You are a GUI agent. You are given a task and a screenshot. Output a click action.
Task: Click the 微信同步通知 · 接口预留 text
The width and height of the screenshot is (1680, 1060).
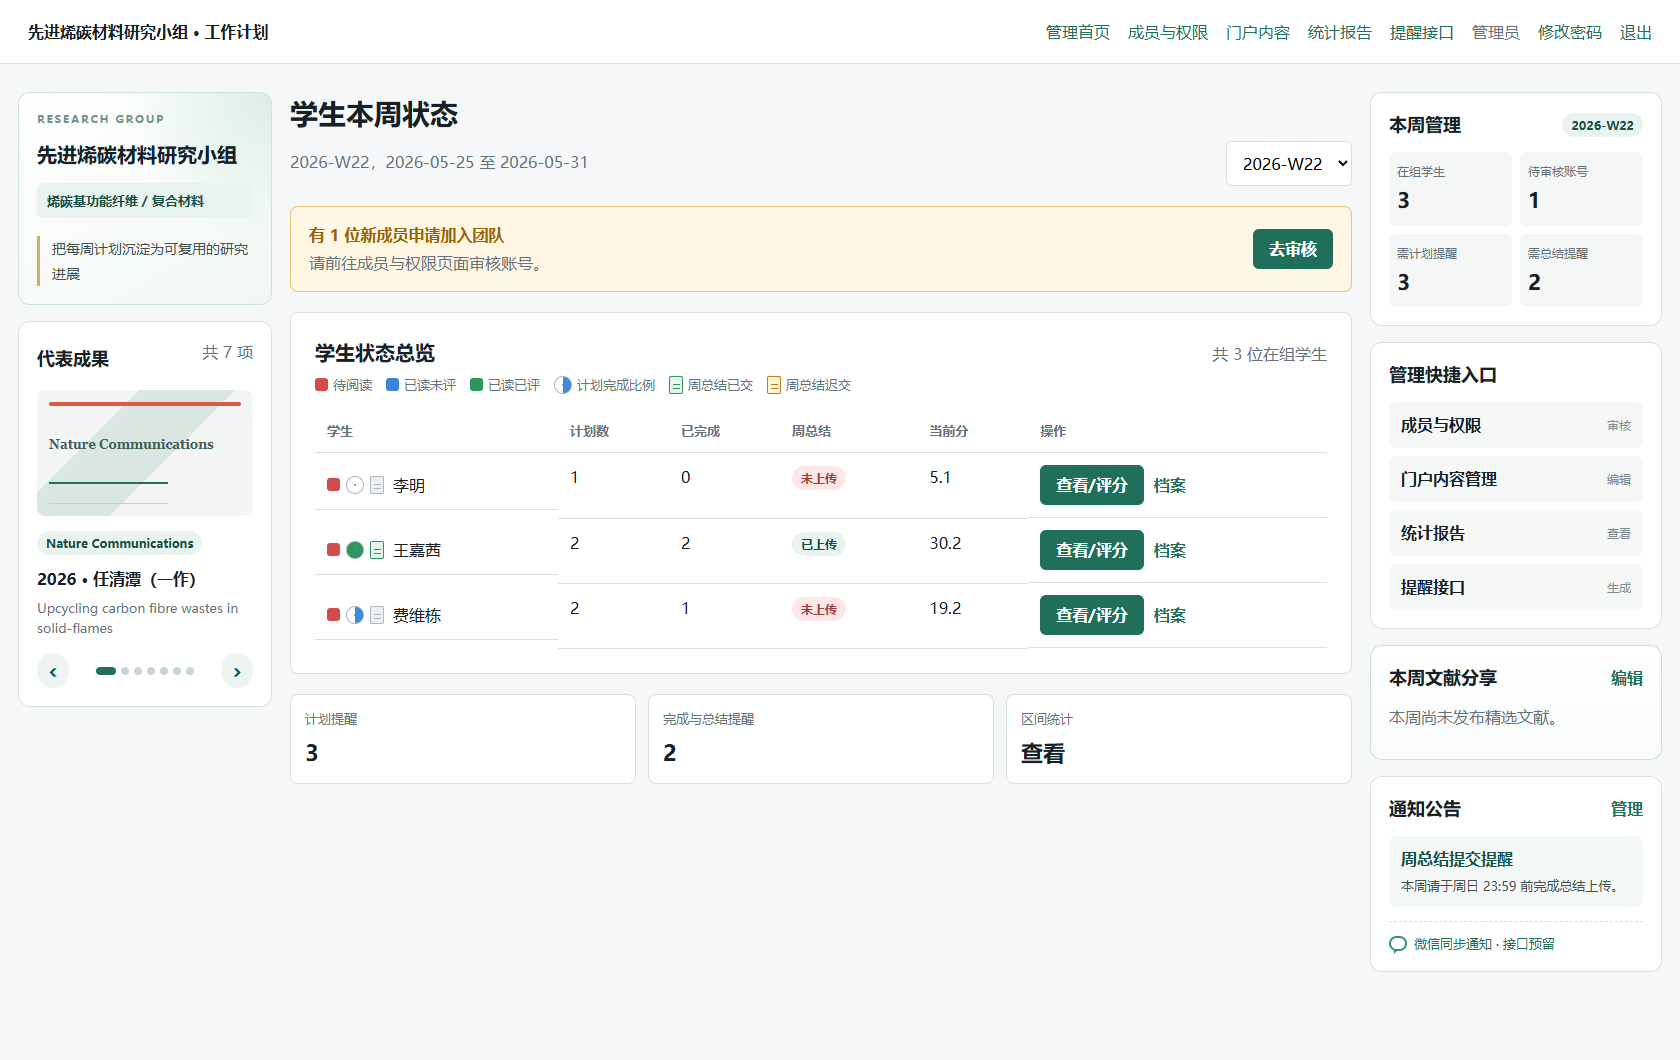click(1484, 944)
